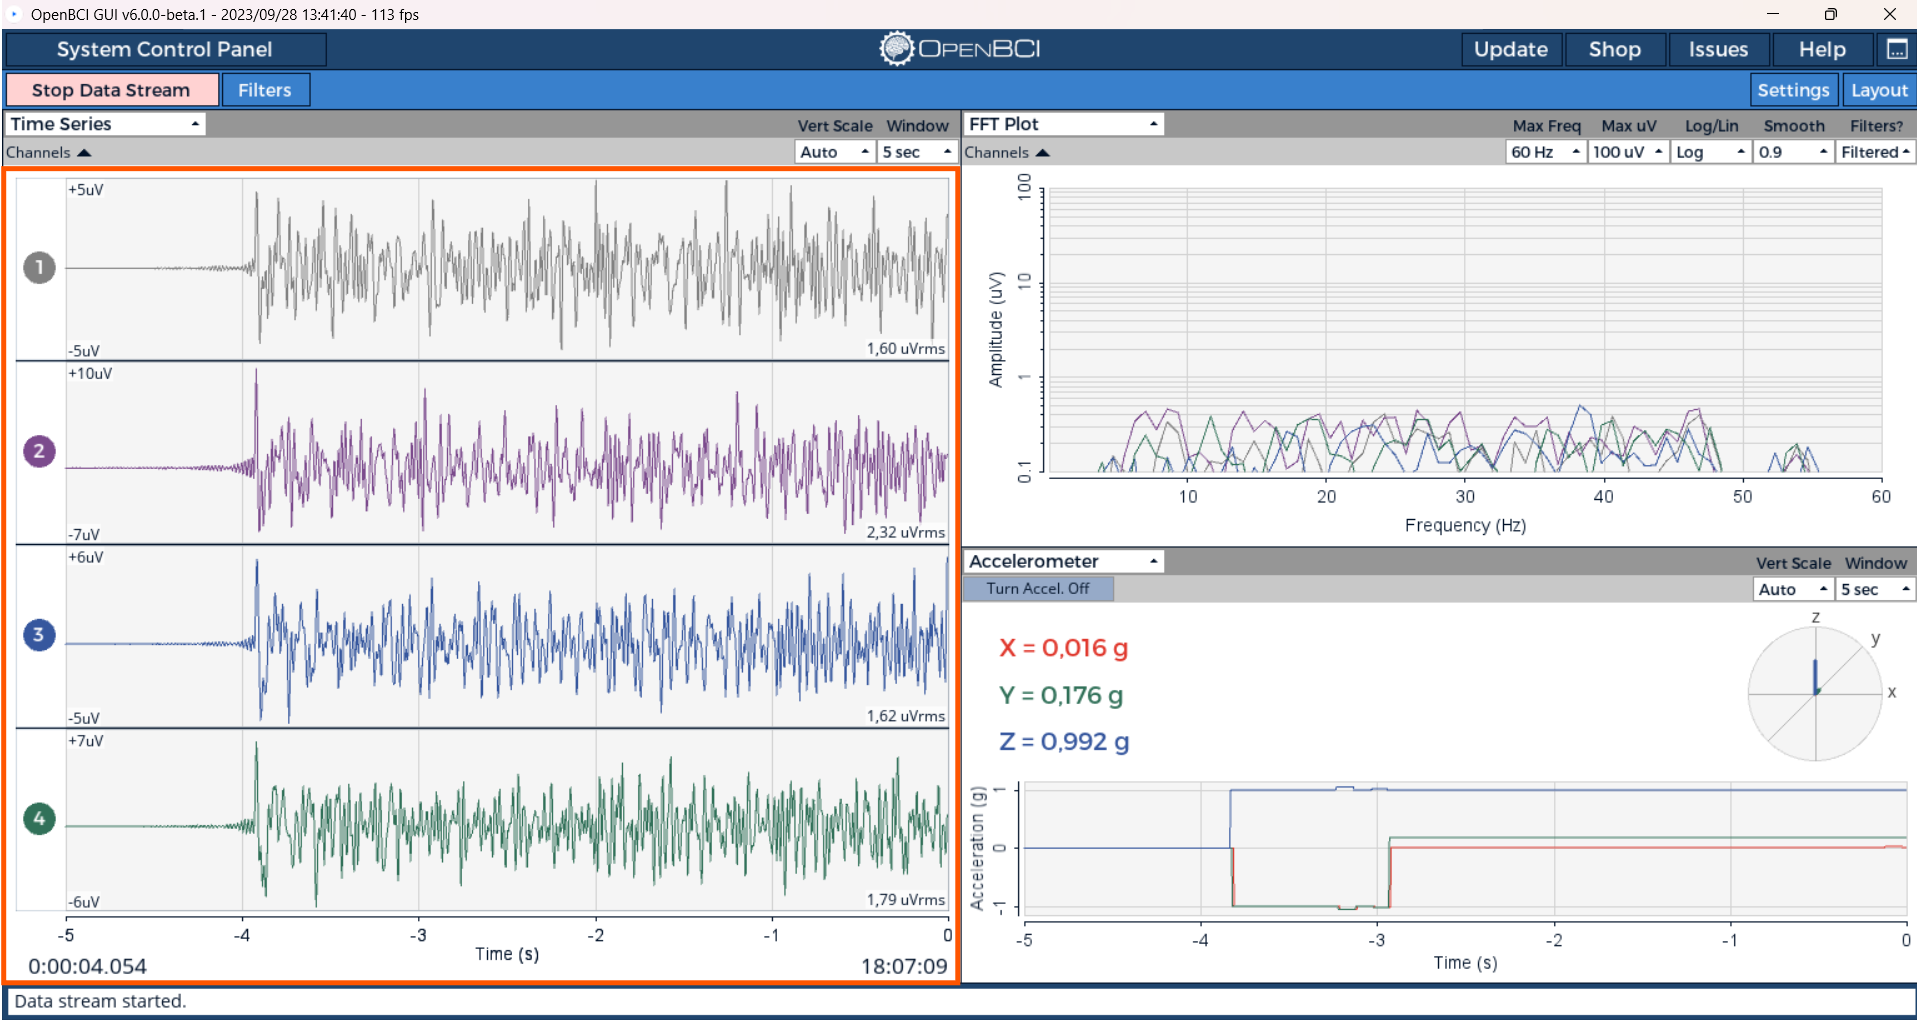The height and width of the screenshot is (1020, 1917).
Task: Close the OpenBCI GUI window
Action: 1889,14
